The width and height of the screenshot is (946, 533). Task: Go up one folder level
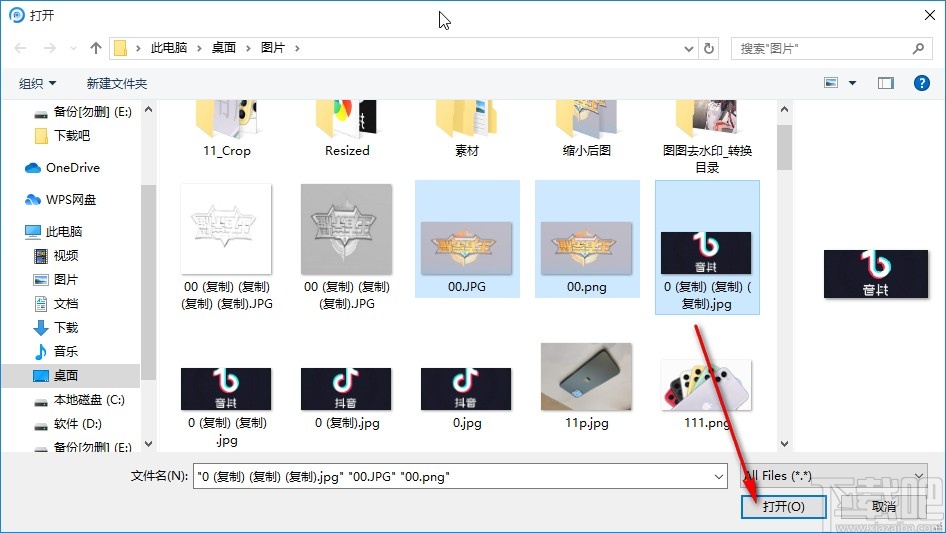point(95,48)
